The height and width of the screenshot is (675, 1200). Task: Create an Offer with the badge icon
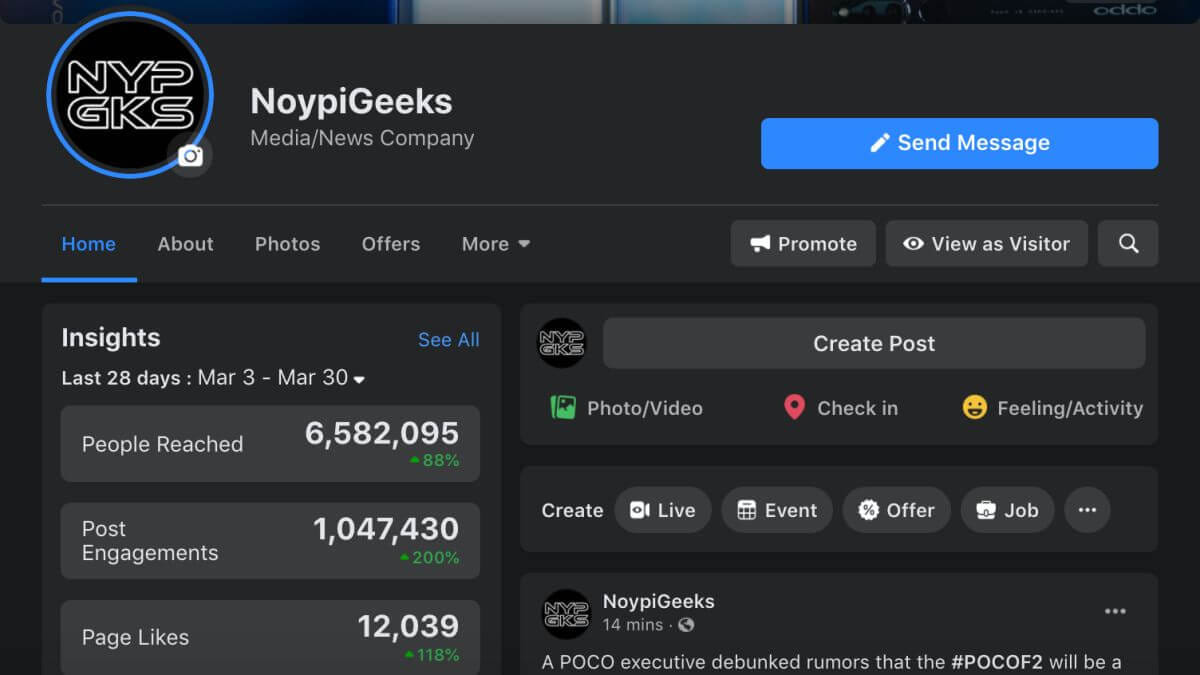896,510
